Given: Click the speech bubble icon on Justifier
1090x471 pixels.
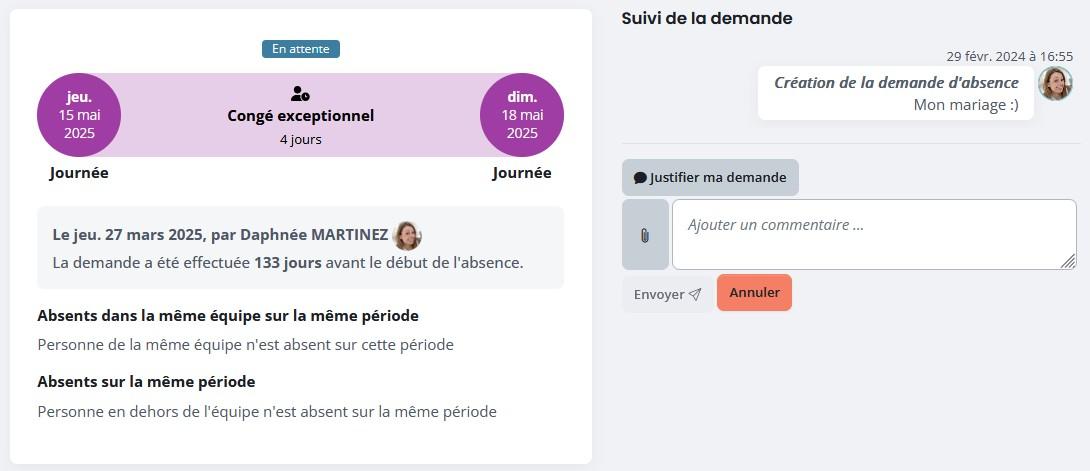Looking at the screenshot, I should (x=640, y=178).
